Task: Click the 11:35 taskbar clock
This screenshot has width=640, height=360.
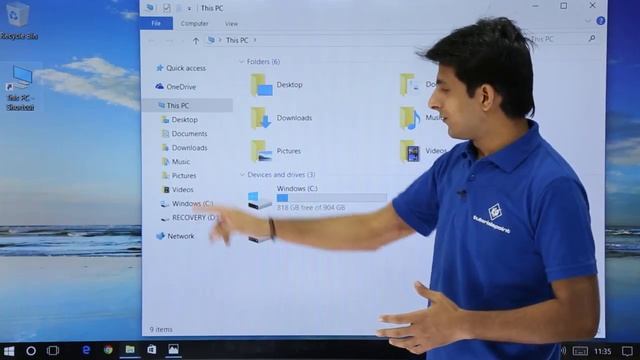Action: tap(602, 351)
